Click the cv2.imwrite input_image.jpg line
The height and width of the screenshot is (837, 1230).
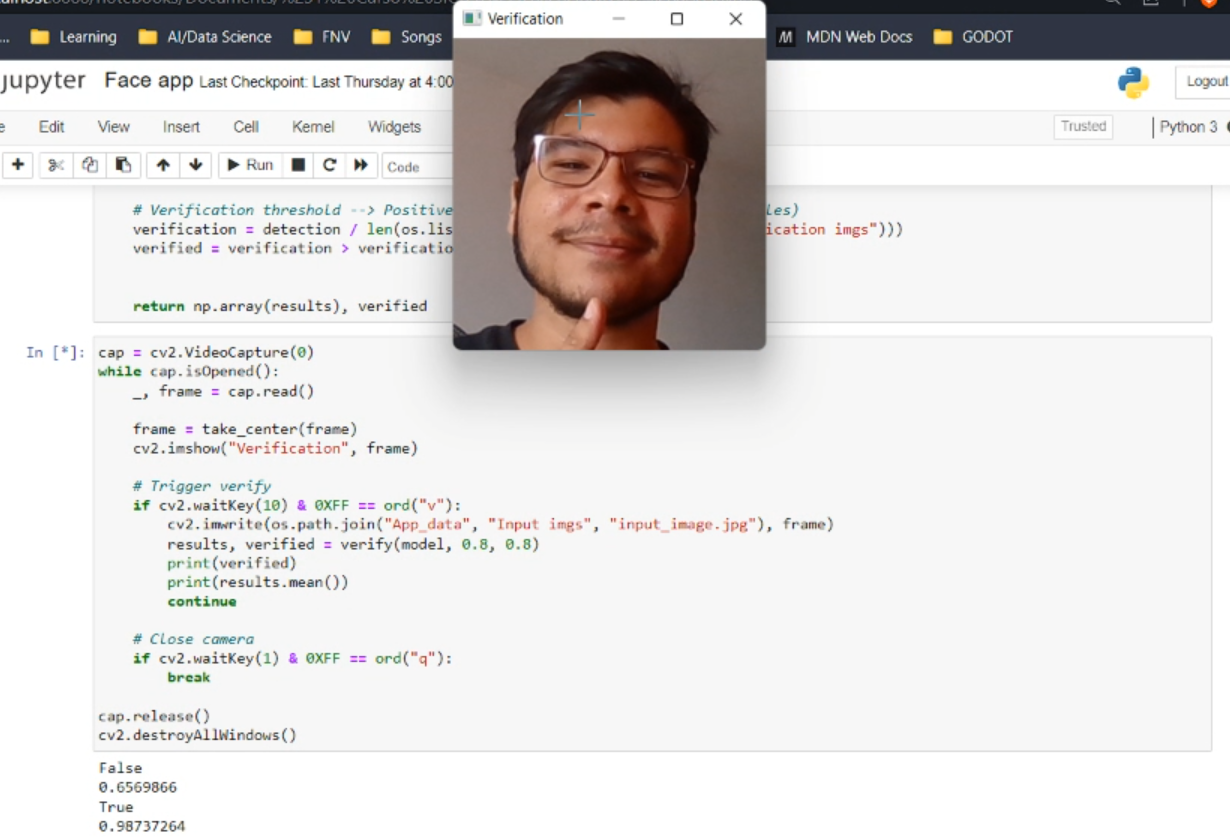(x=500, y=525)
